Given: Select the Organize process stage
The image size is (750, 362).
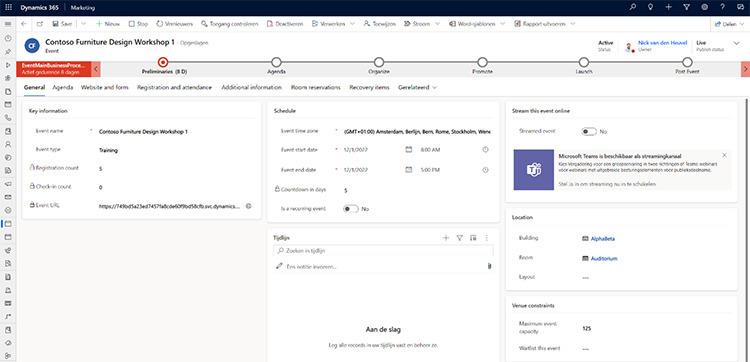Looking at the screenshot, I should coord(379,62).
